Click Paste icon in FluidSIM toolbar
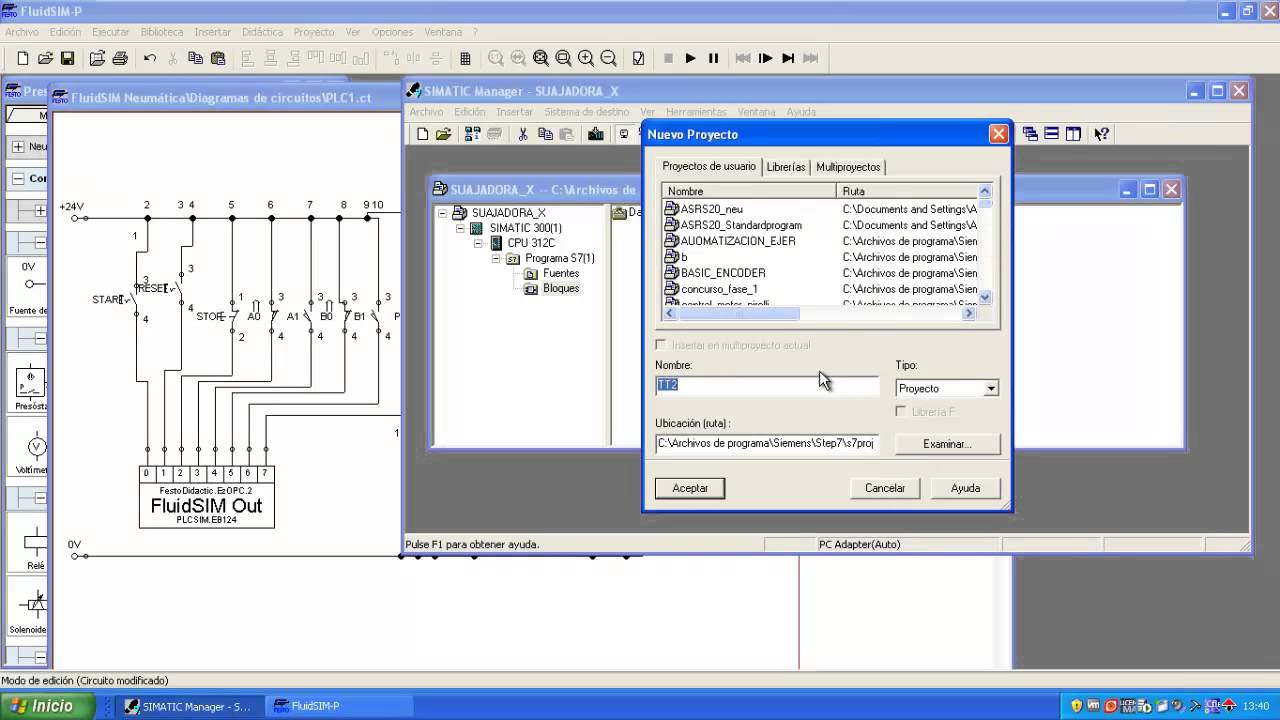1280x720 pixels. (x=218, y=59)
